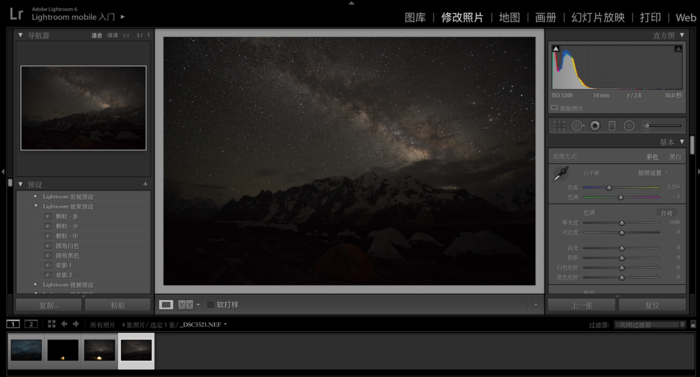Apply the 晕影 2 preset
Screen dimensions: 700x377
[64, 275]
